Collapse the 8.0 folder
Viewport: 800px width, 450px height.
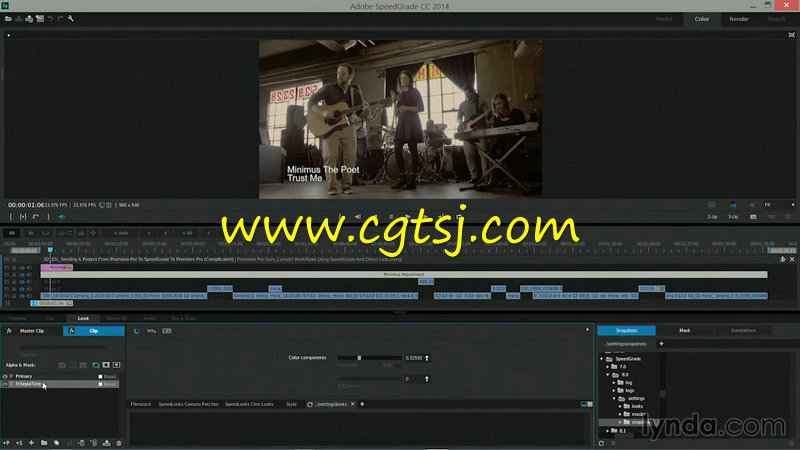pyautogui.click(x=608, y=374)
